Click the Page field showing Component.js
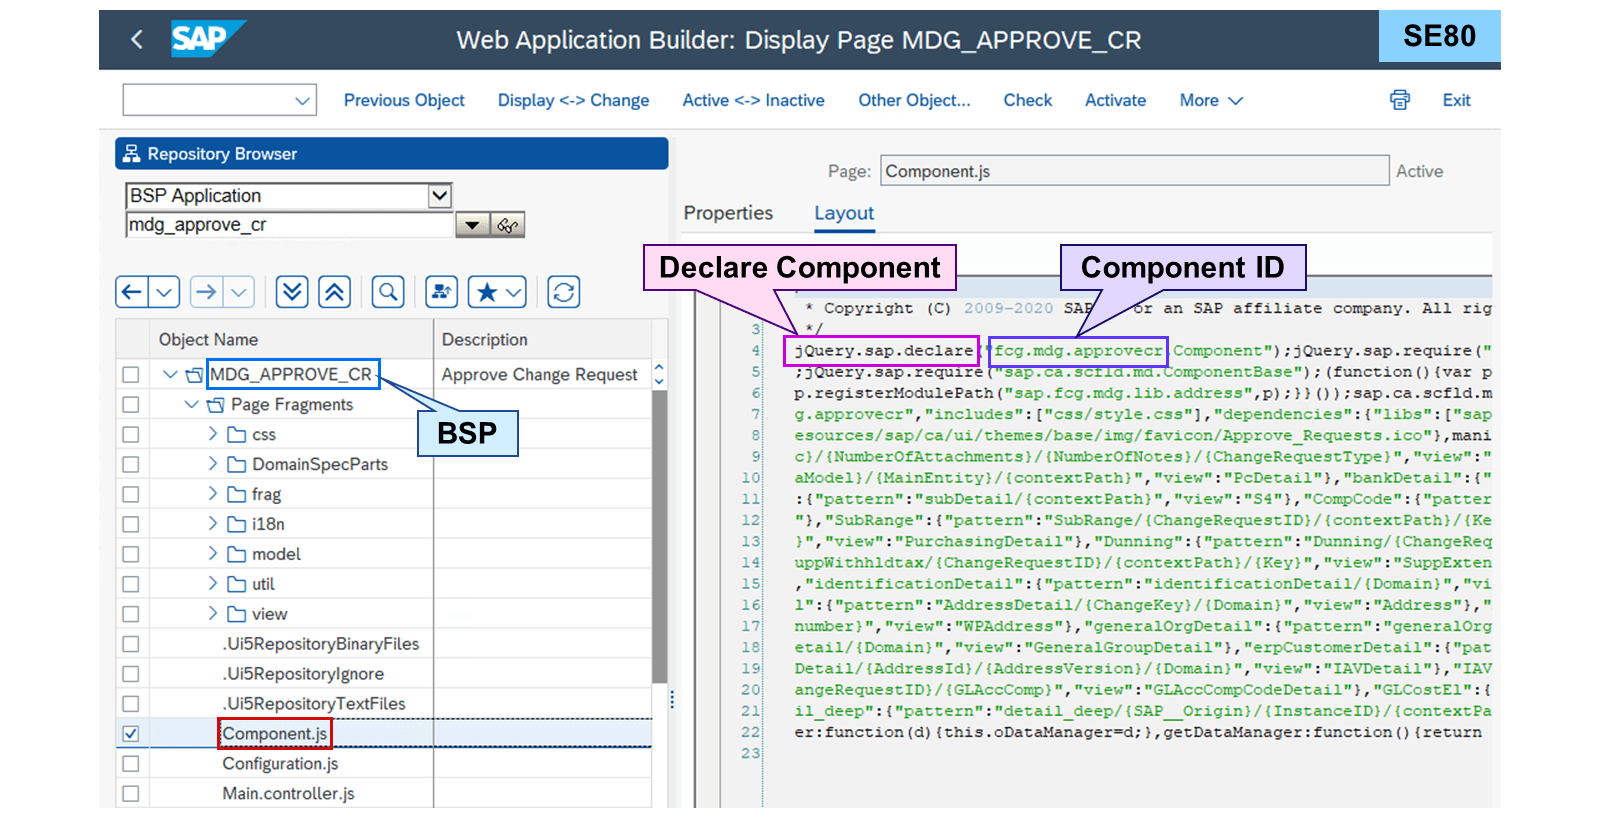The height and width of the screenshot is (818, 1600). pyautogui.click(x=1134, y=171)
